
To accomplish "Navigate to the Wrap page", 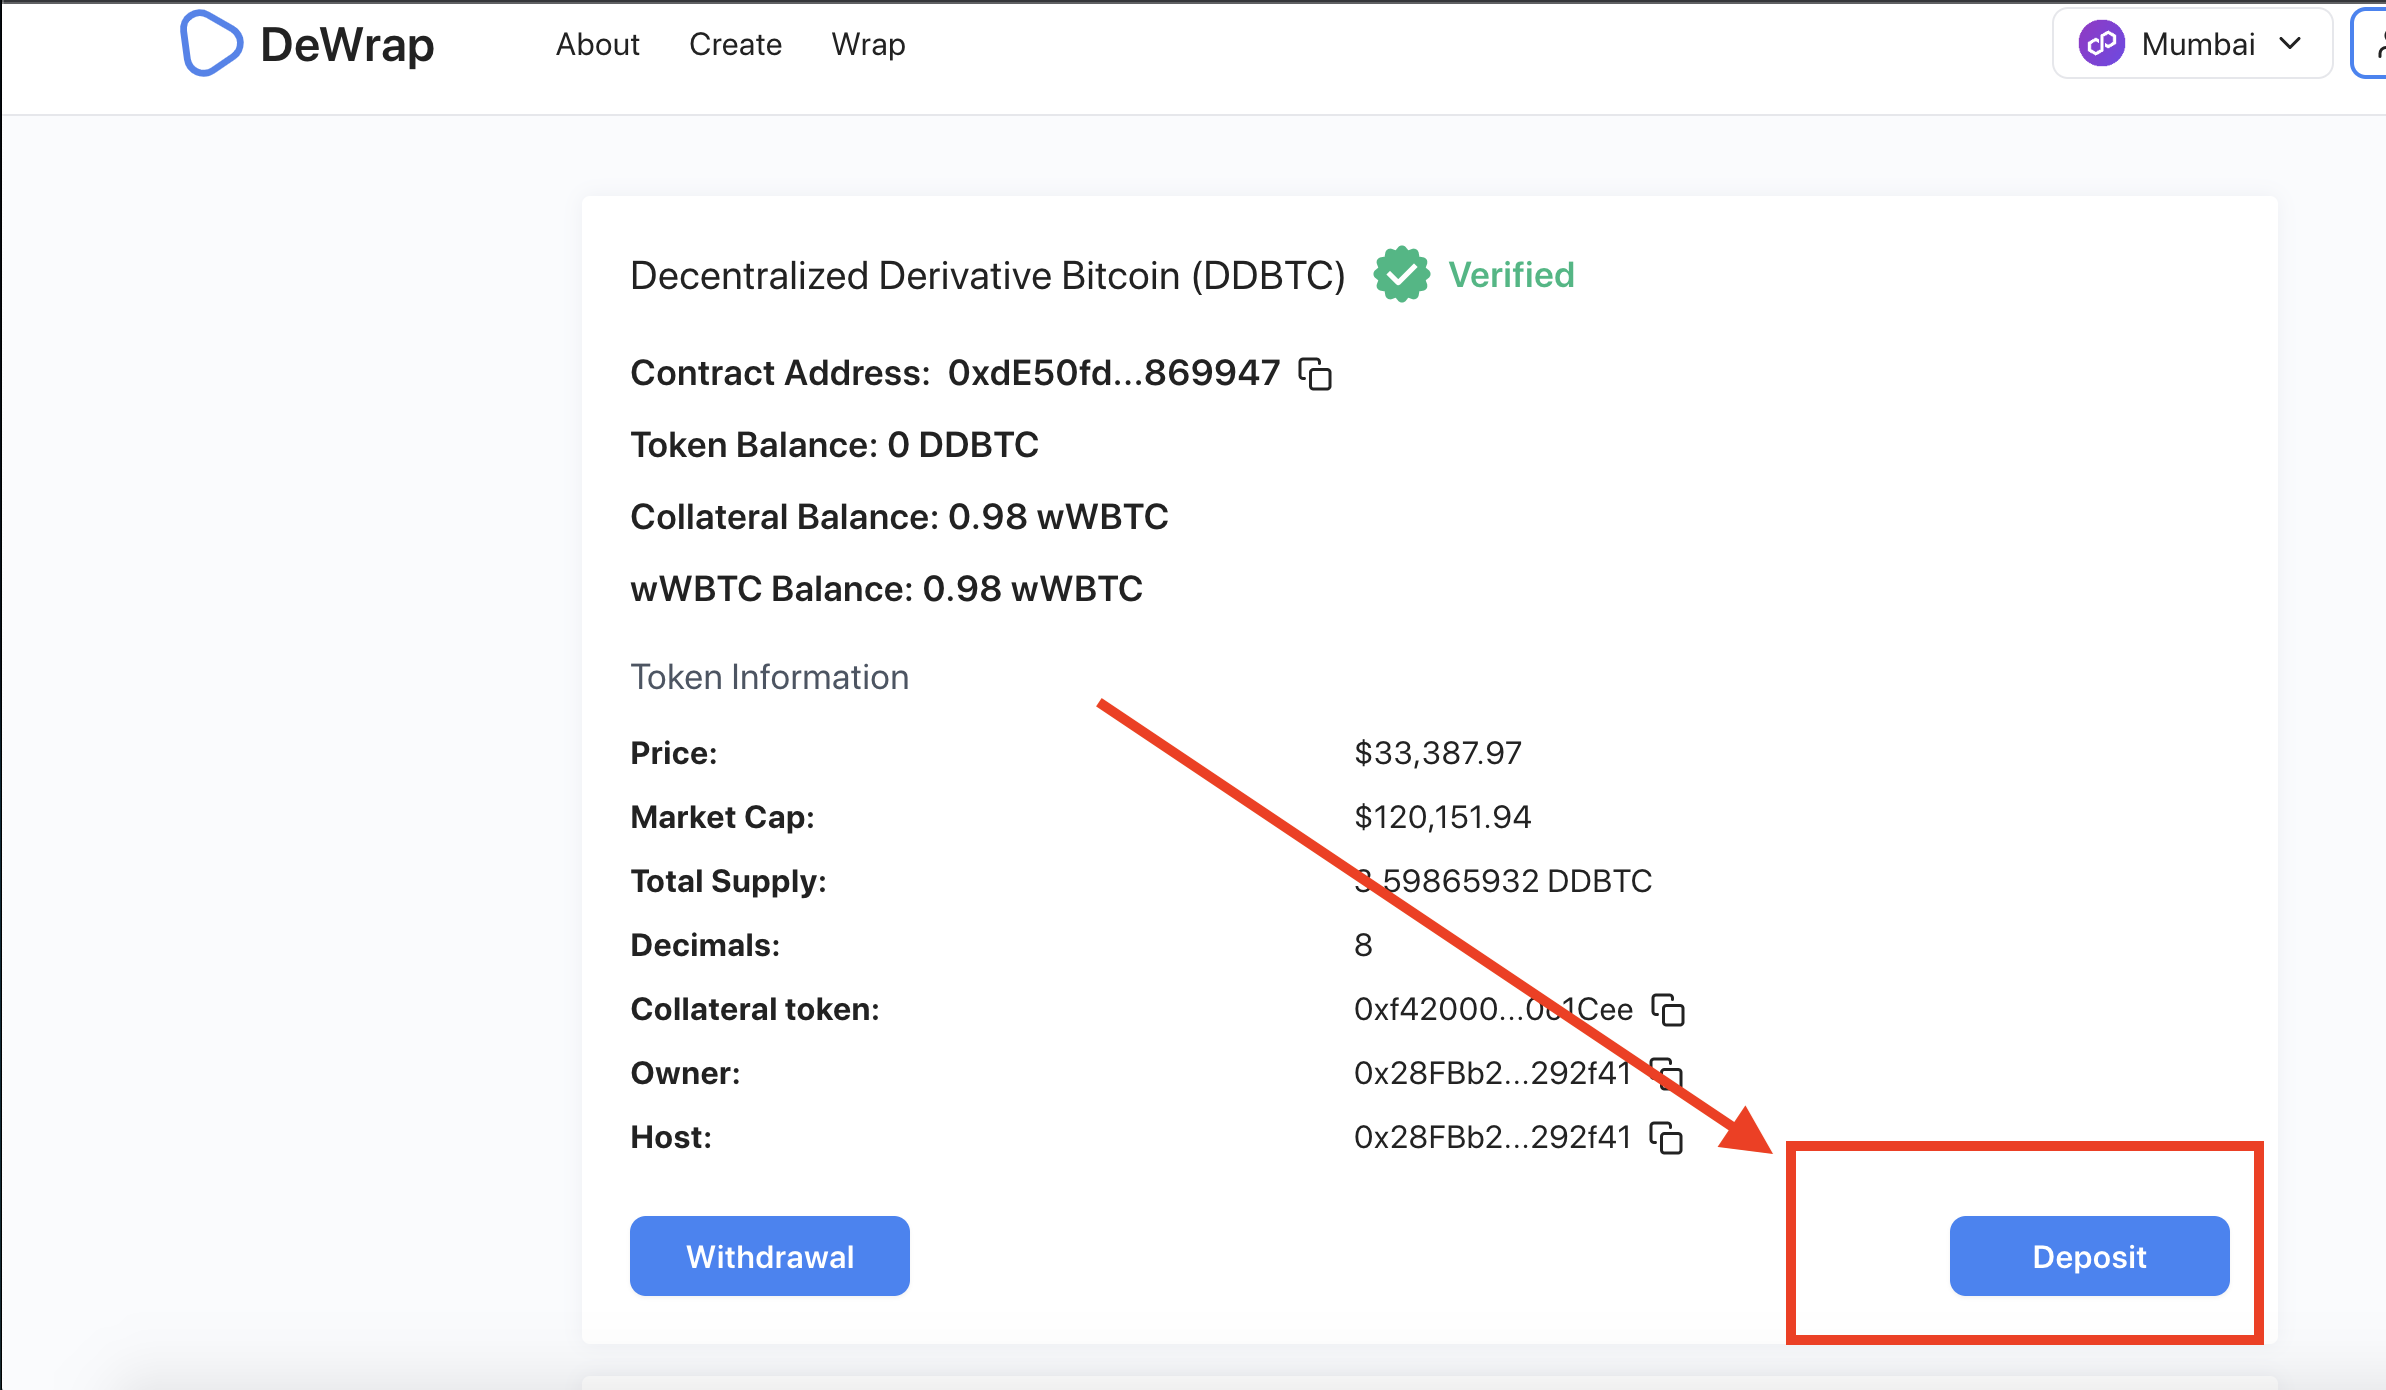I will click(868, 44).
